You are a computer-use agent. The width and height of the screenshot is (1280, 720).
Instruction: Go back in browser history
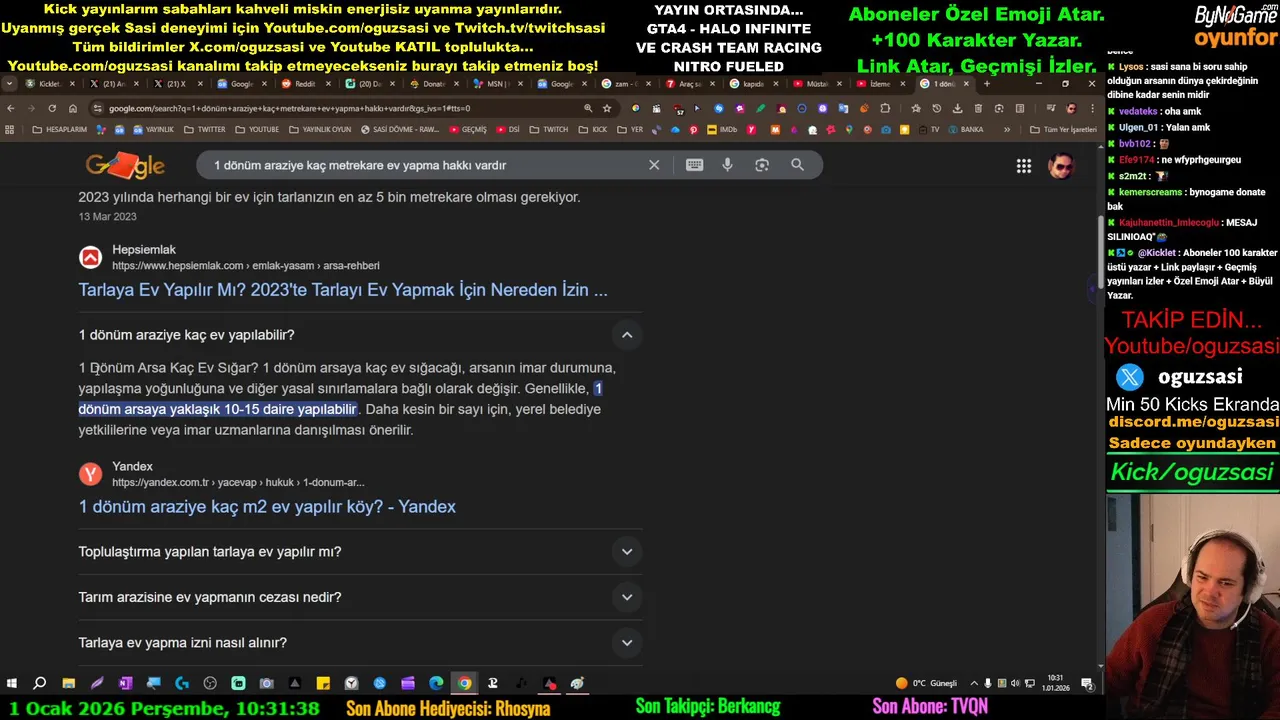[x=11, y=108]
